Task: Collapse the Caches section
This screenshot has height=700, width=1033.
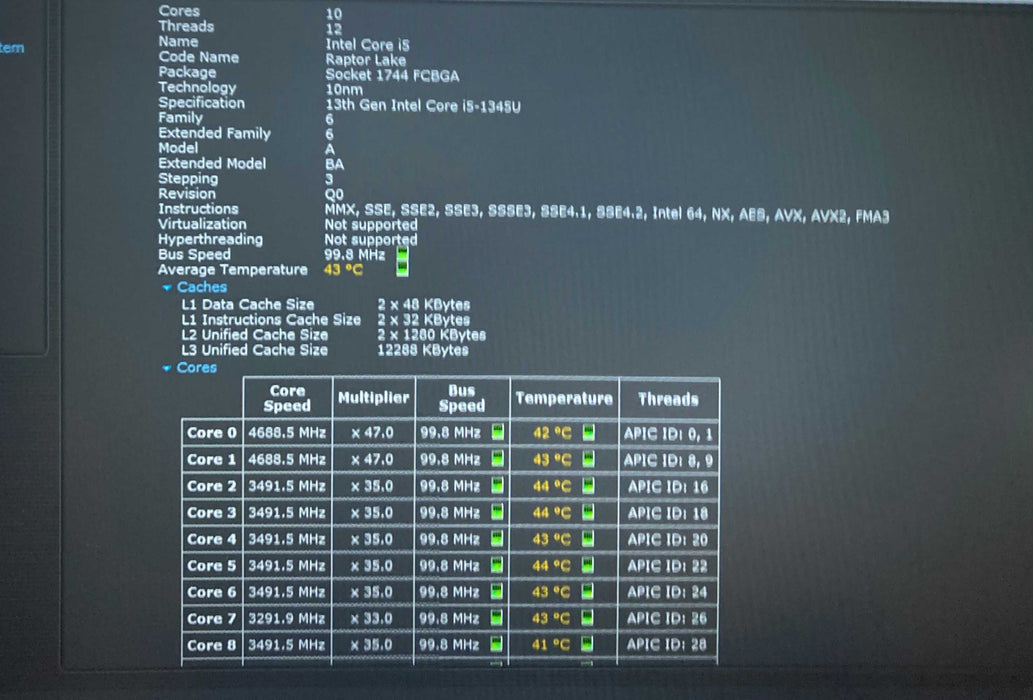Action: pos(167,288)
